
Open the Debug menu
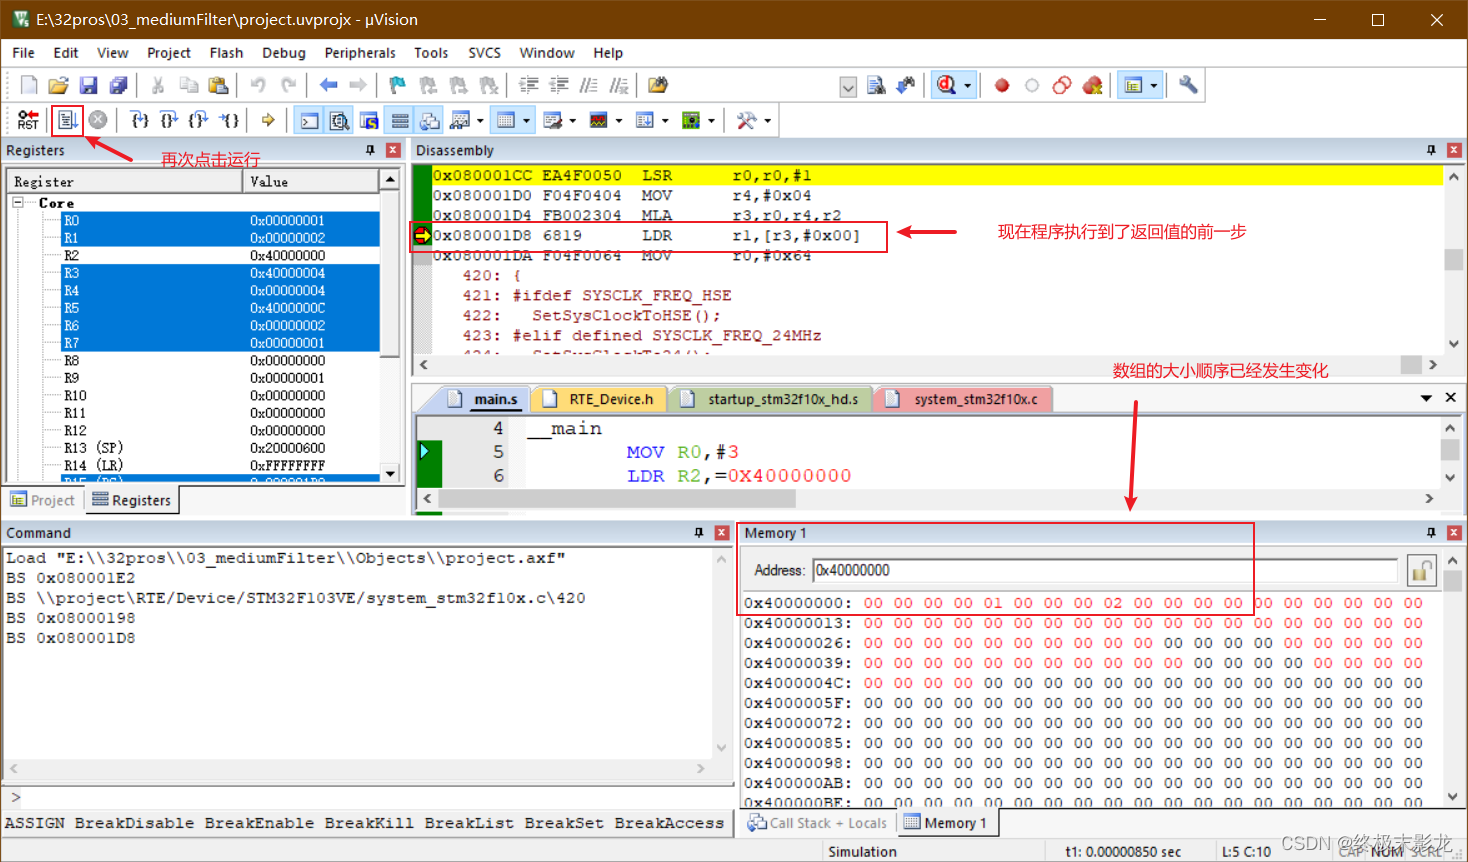pyautogui.click(x=284, y=53)
